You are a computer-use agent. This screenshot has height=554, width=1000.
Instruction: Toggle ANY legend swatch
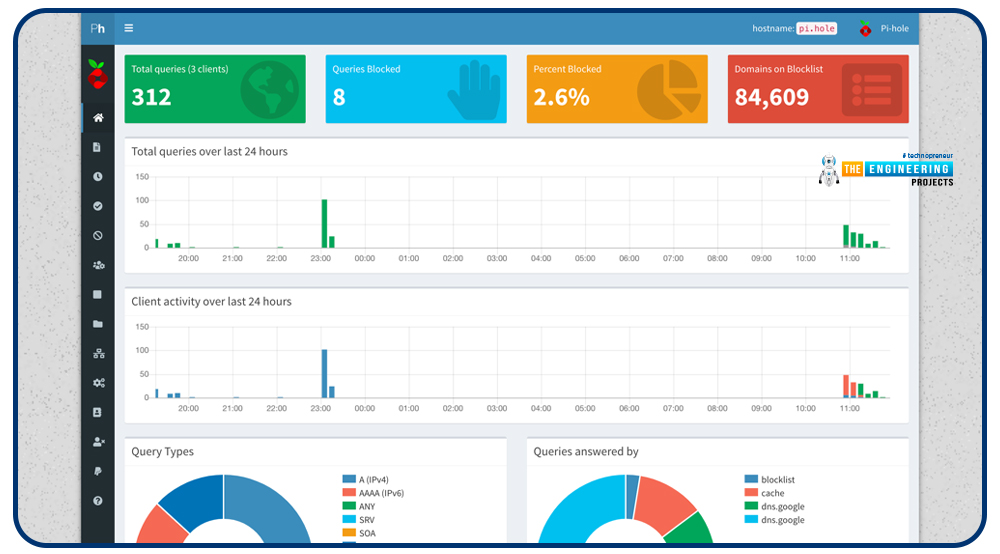(349, 506)
